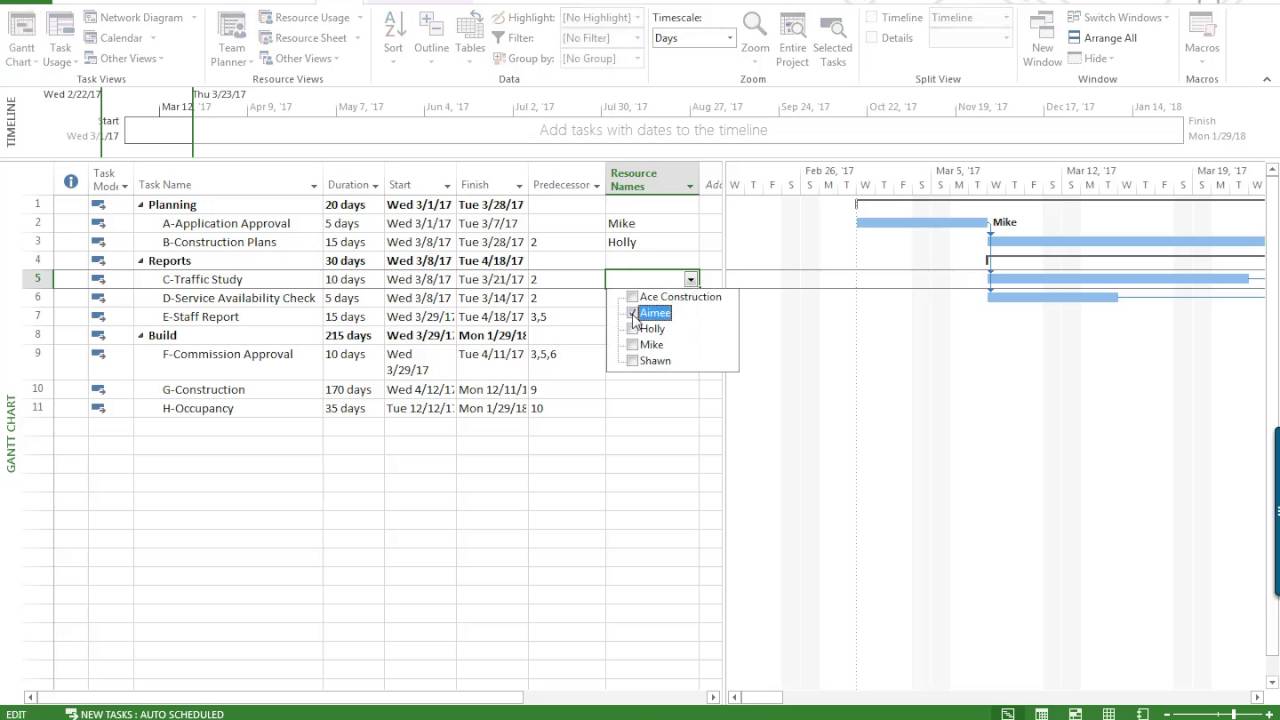This screenshot has height=720, width=1280.
Task: Click Resource Sheet icon in status bar
Action: click(1109, 714)
